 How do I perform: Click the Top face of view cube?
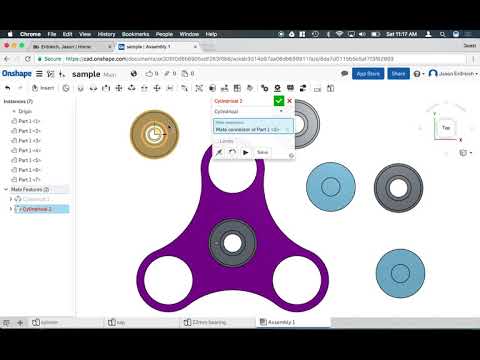click(446, 128)
